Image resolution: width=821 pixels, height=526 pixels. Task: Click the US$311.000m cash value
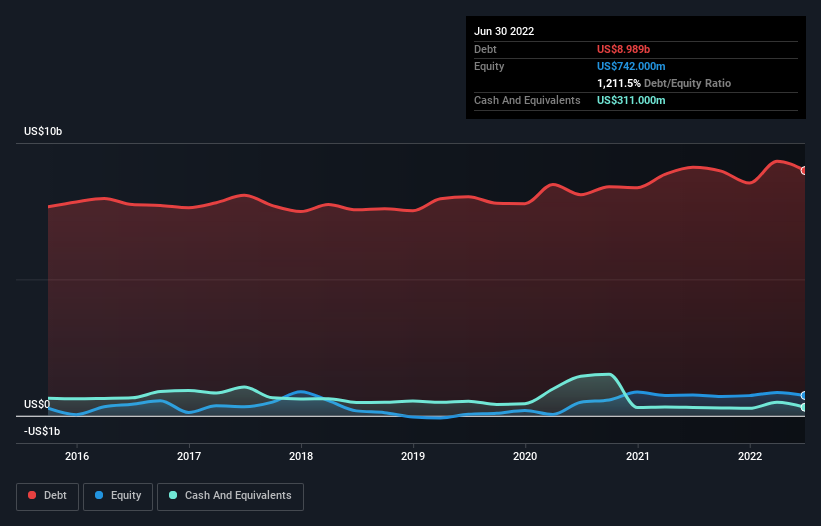pos(631,100)
